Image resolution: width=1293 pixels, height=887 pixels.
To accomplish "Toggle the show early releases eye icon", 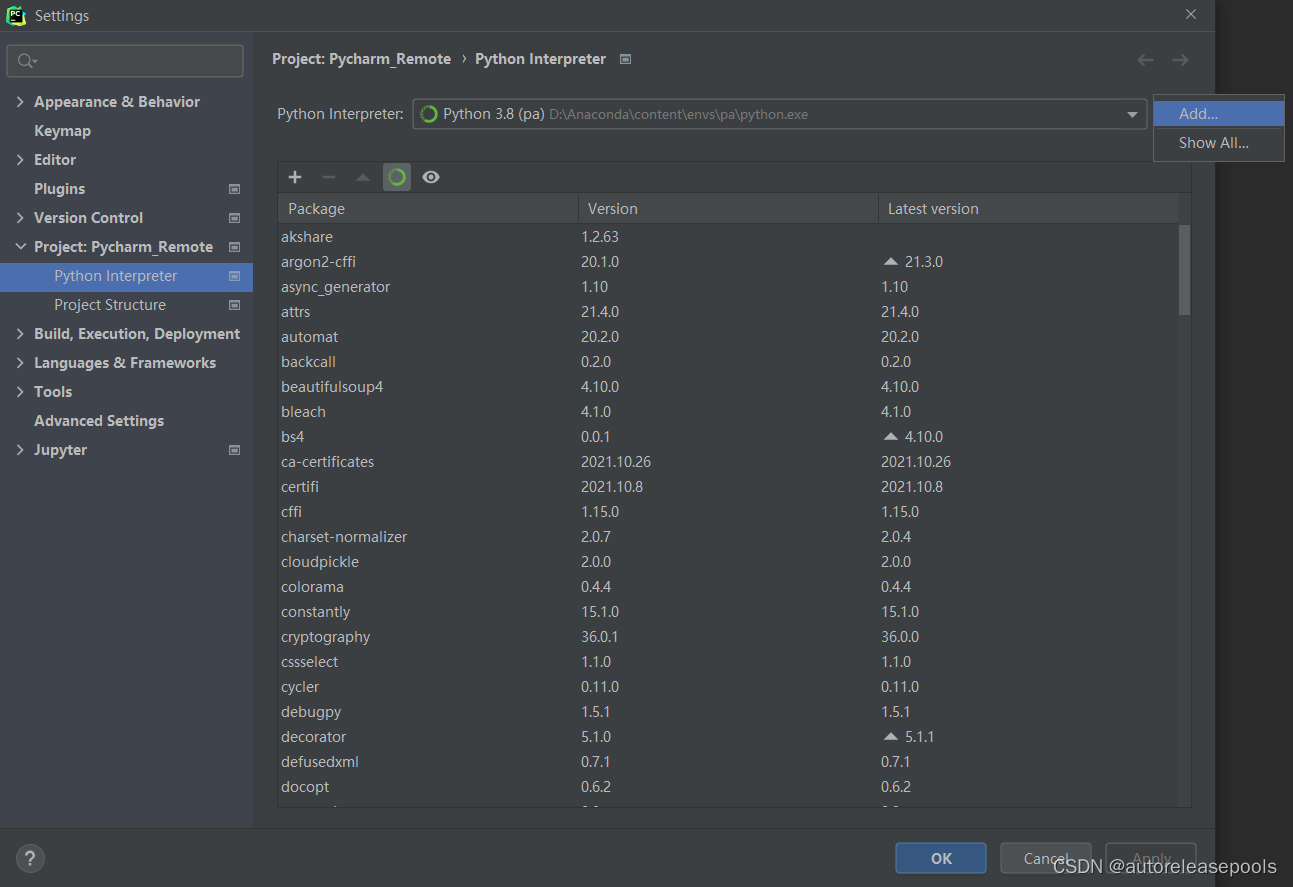I will click(431, 177).
